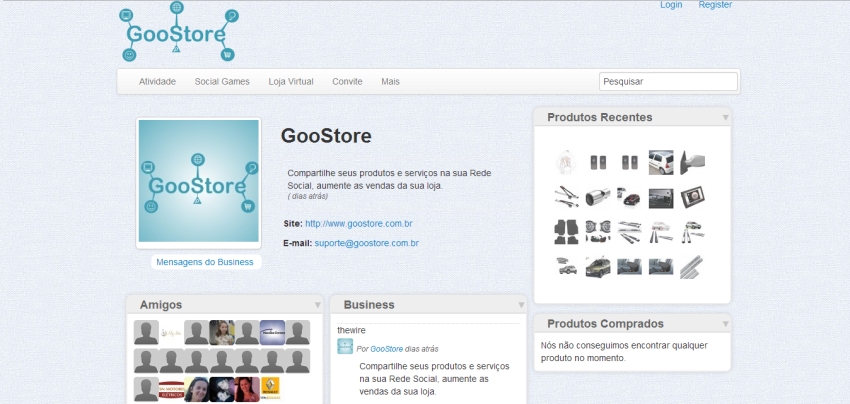
Task: Open the chrome exhaust tip product thumbnail
Action: [x=597, y=197]
